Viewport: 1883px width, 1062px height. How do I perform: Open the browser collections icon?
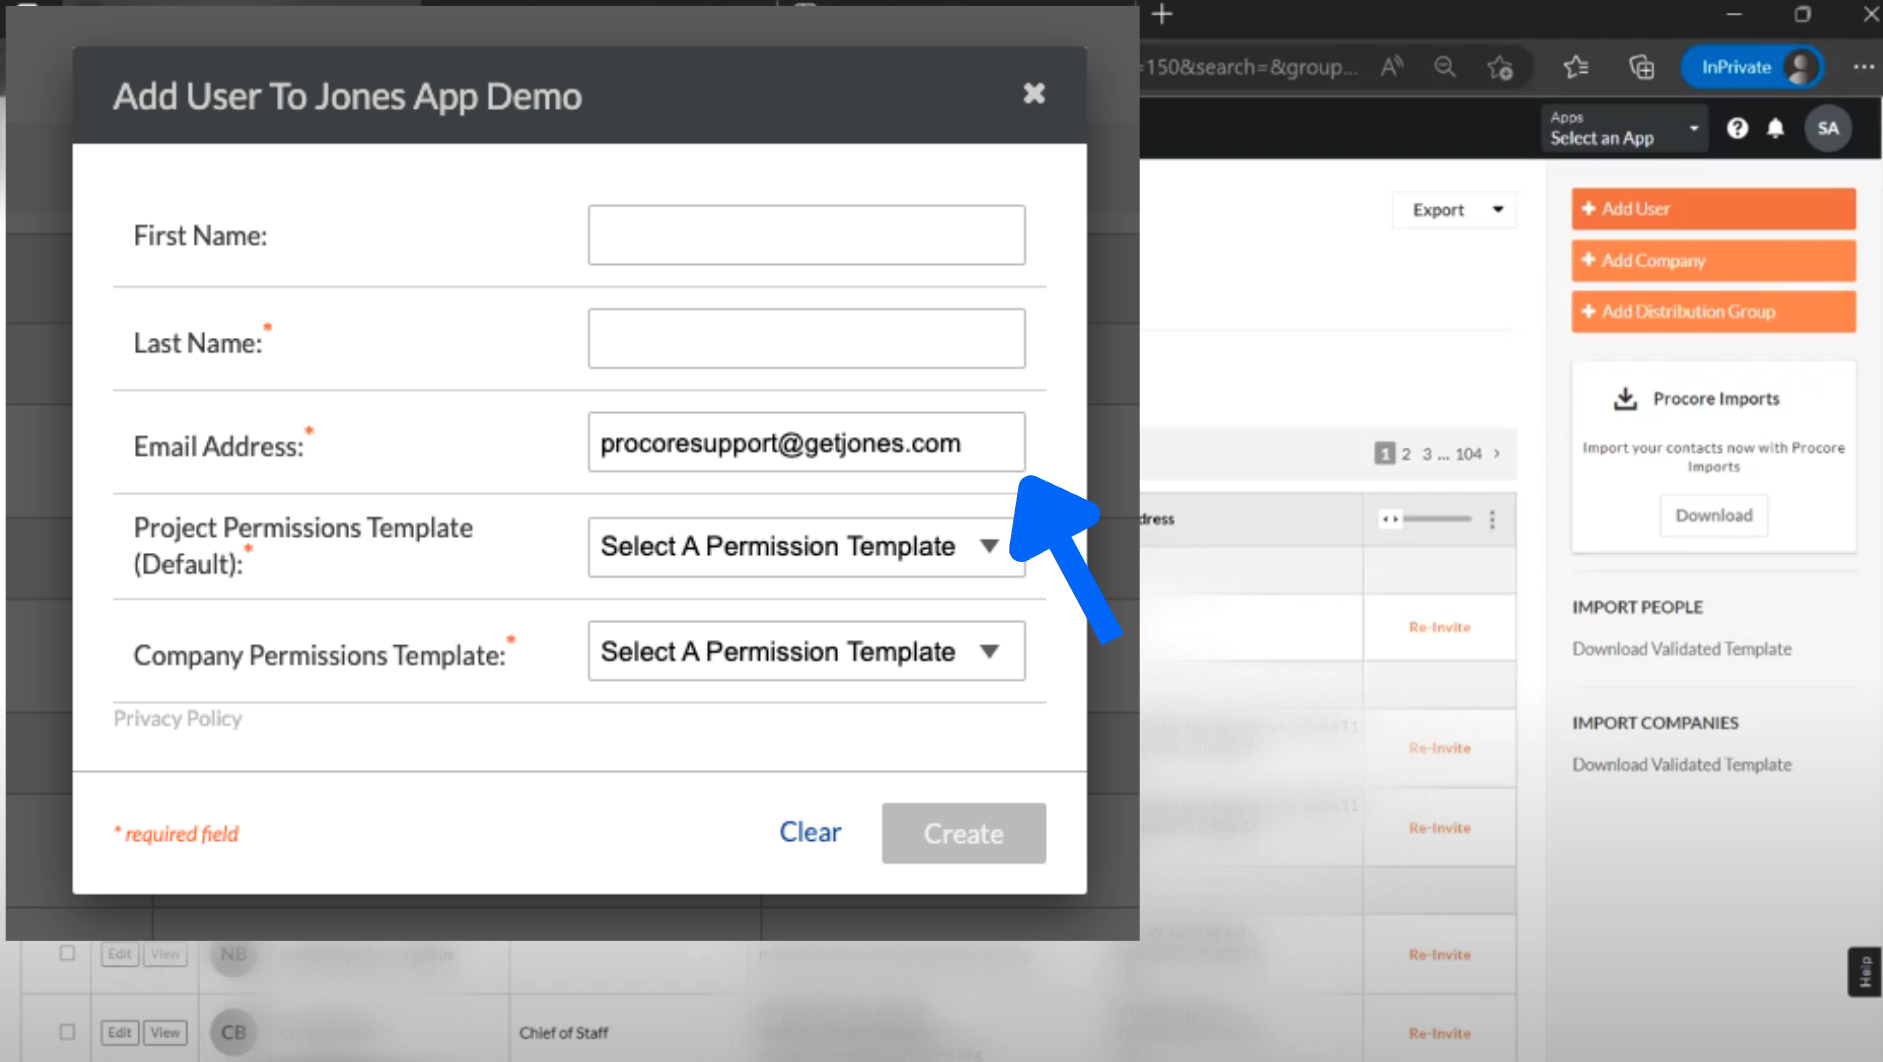coord(1642,67)
